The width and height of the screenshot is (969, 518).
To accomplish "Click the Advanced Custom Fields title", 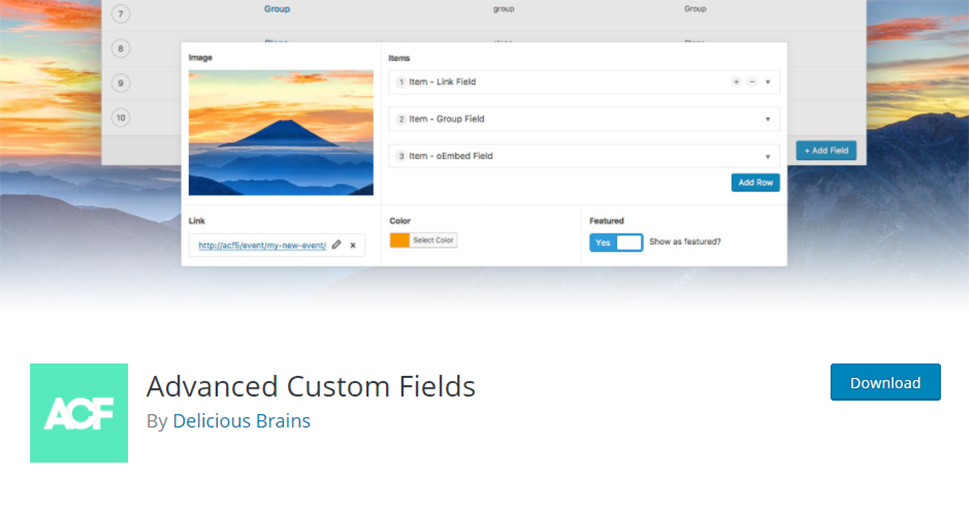I will [x=311, y=386].
